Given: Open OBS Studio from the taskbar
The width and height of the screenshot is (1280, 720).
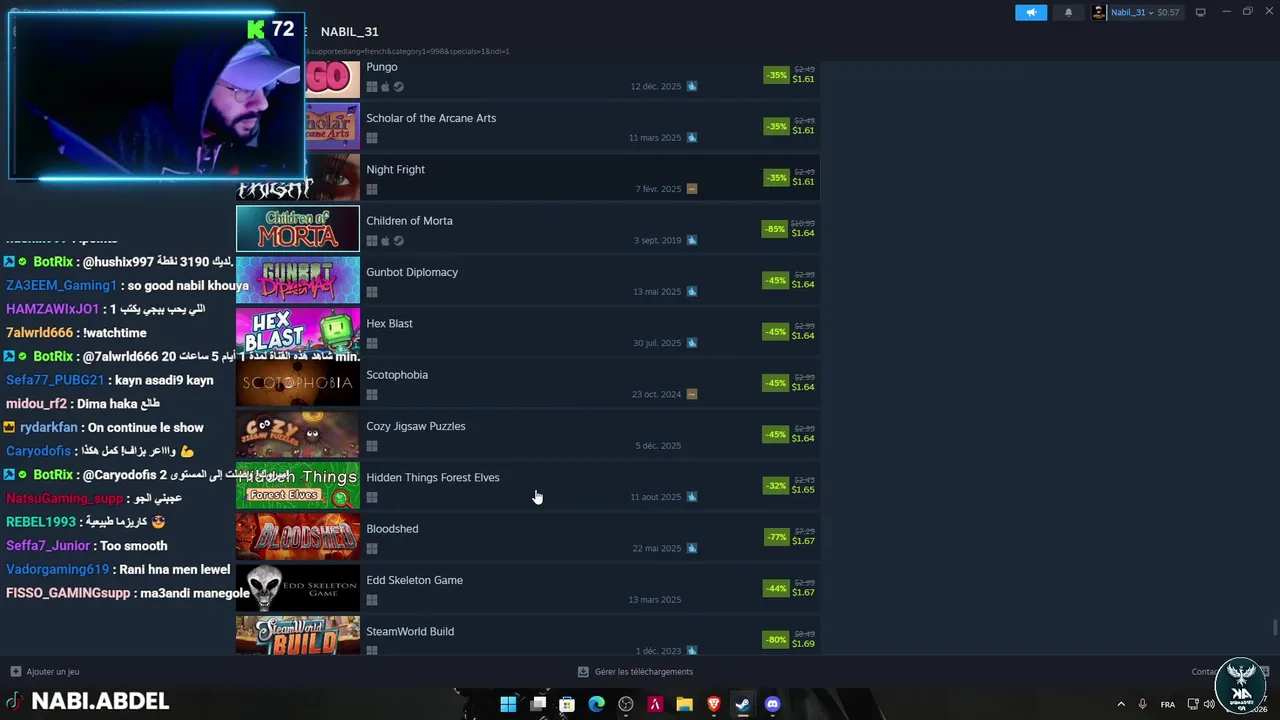Looking at the screenshot, I should click(x=626, y=704).
